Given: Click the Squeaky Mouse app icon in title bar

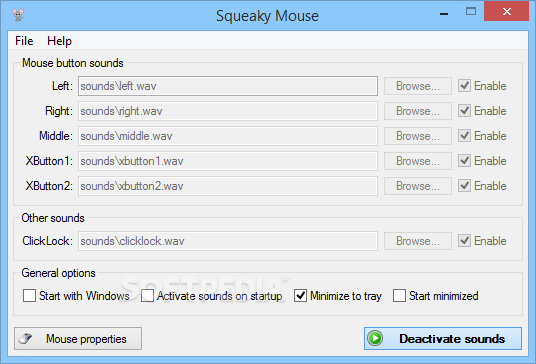Looking at the screenshot, I should [18, 15].
